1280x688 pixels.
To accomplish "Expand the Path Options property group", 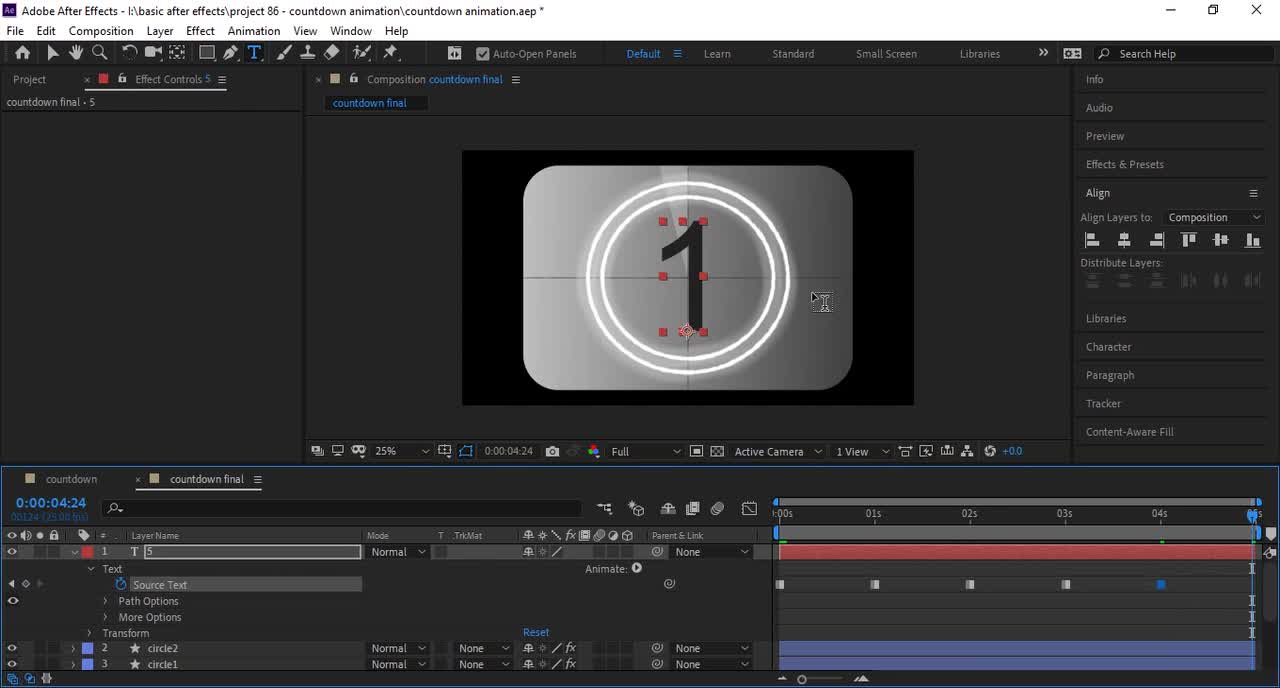I will (x=105, y=601).
